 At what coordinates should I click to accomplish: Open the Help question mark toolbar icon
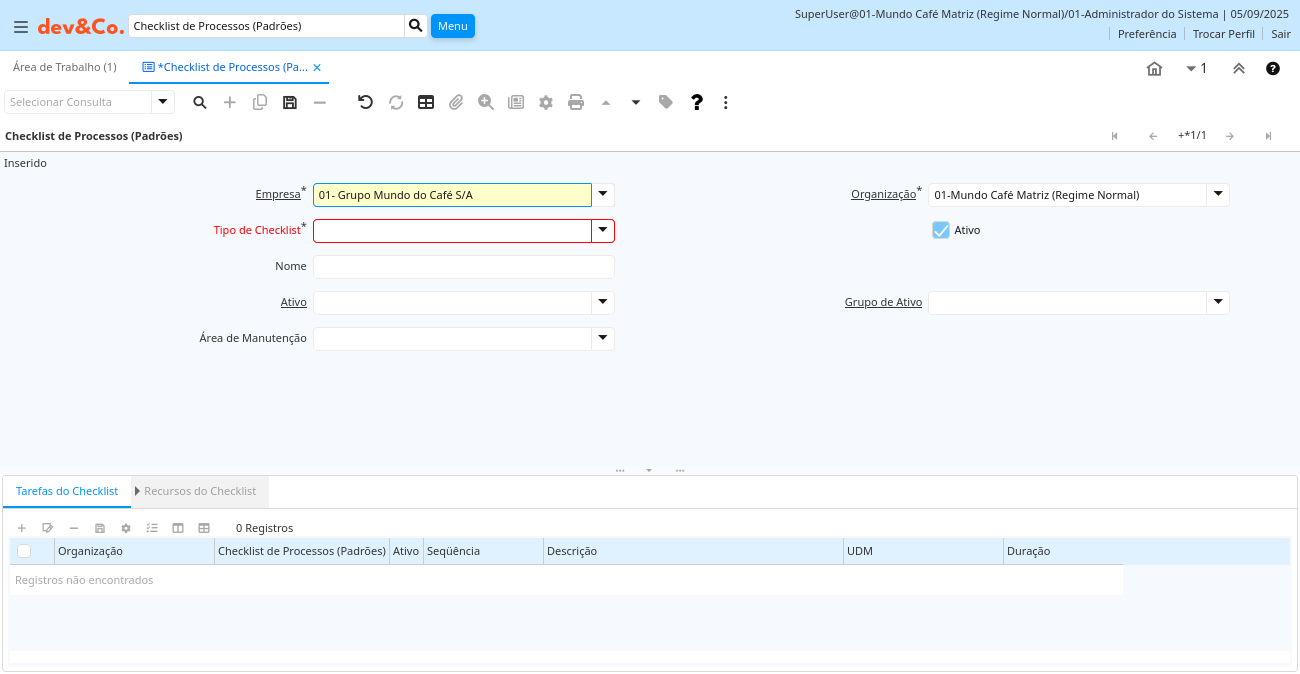(x=697, y=102)
